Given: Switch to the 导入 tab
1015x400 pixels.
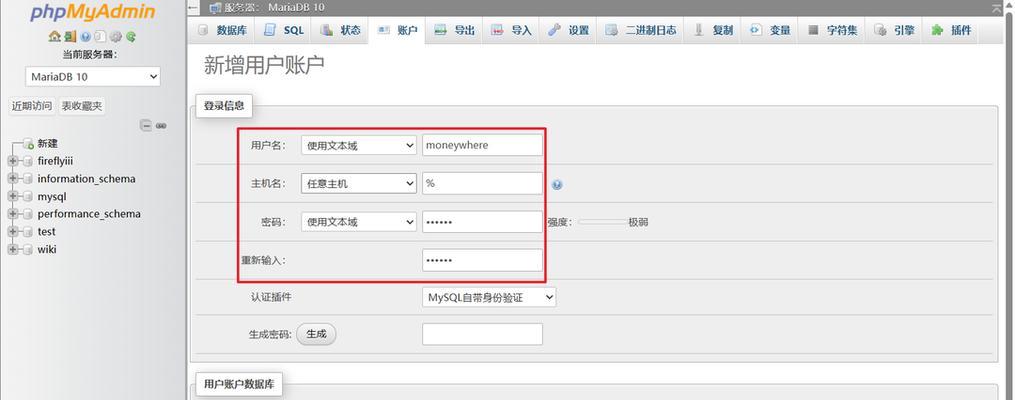Looking at the screenshot, I should 511,30.
